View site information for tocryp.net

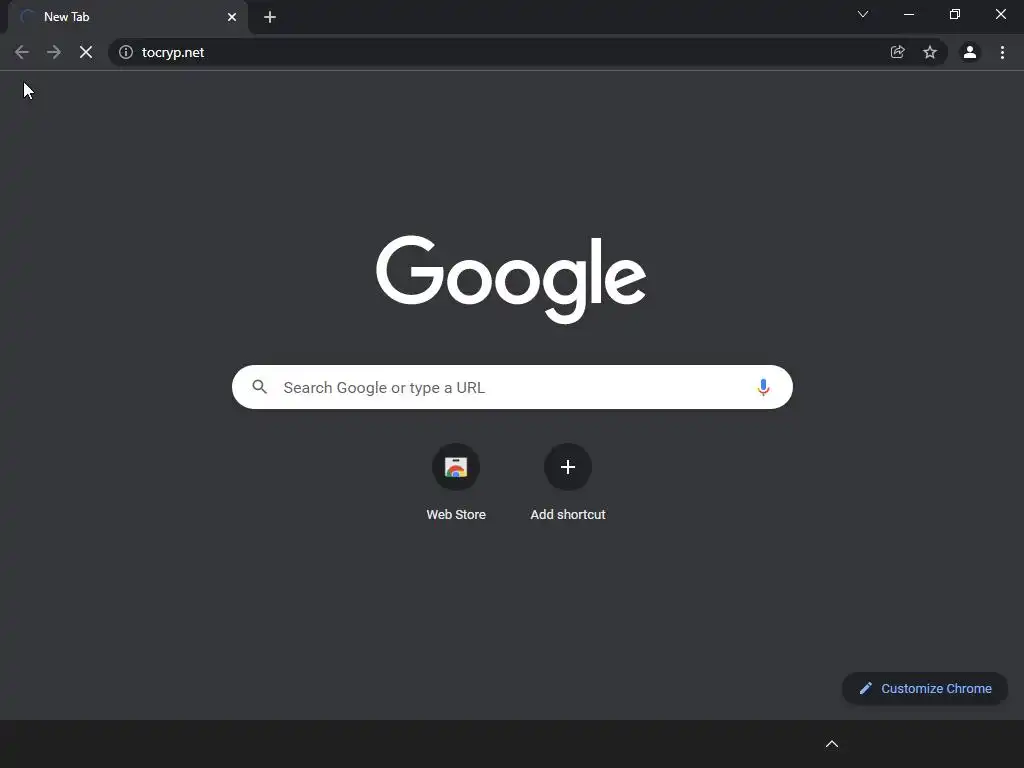[126, 52]
